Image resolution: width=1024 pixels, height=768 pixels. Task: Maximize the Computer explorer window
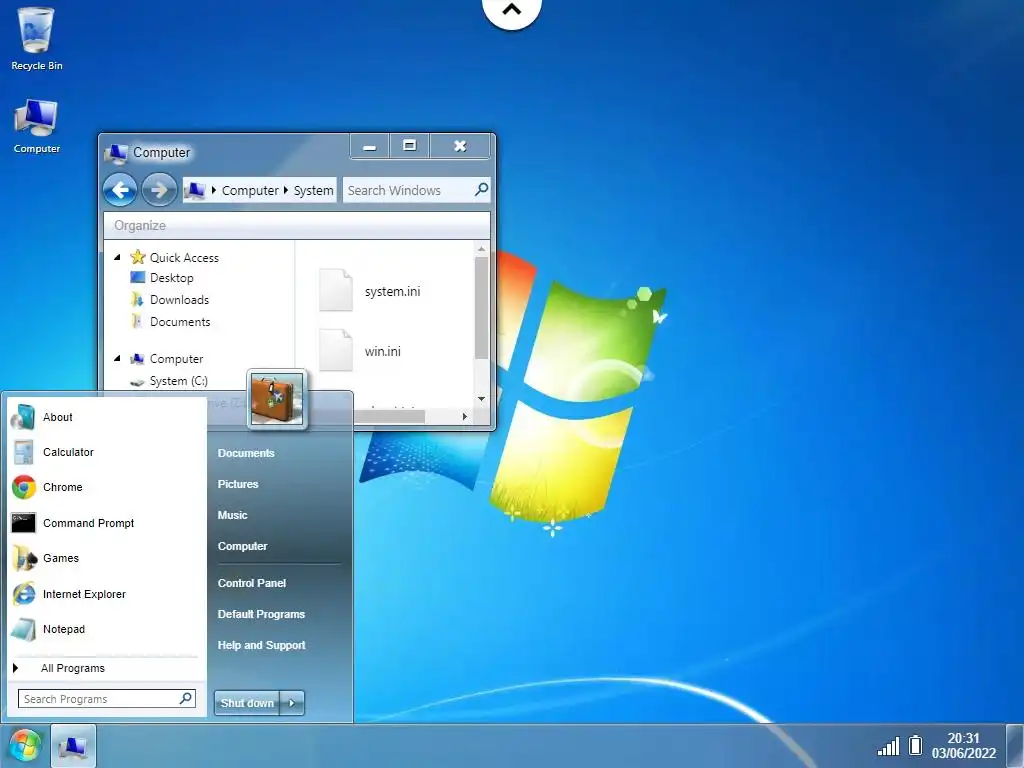tap(409, 146)
